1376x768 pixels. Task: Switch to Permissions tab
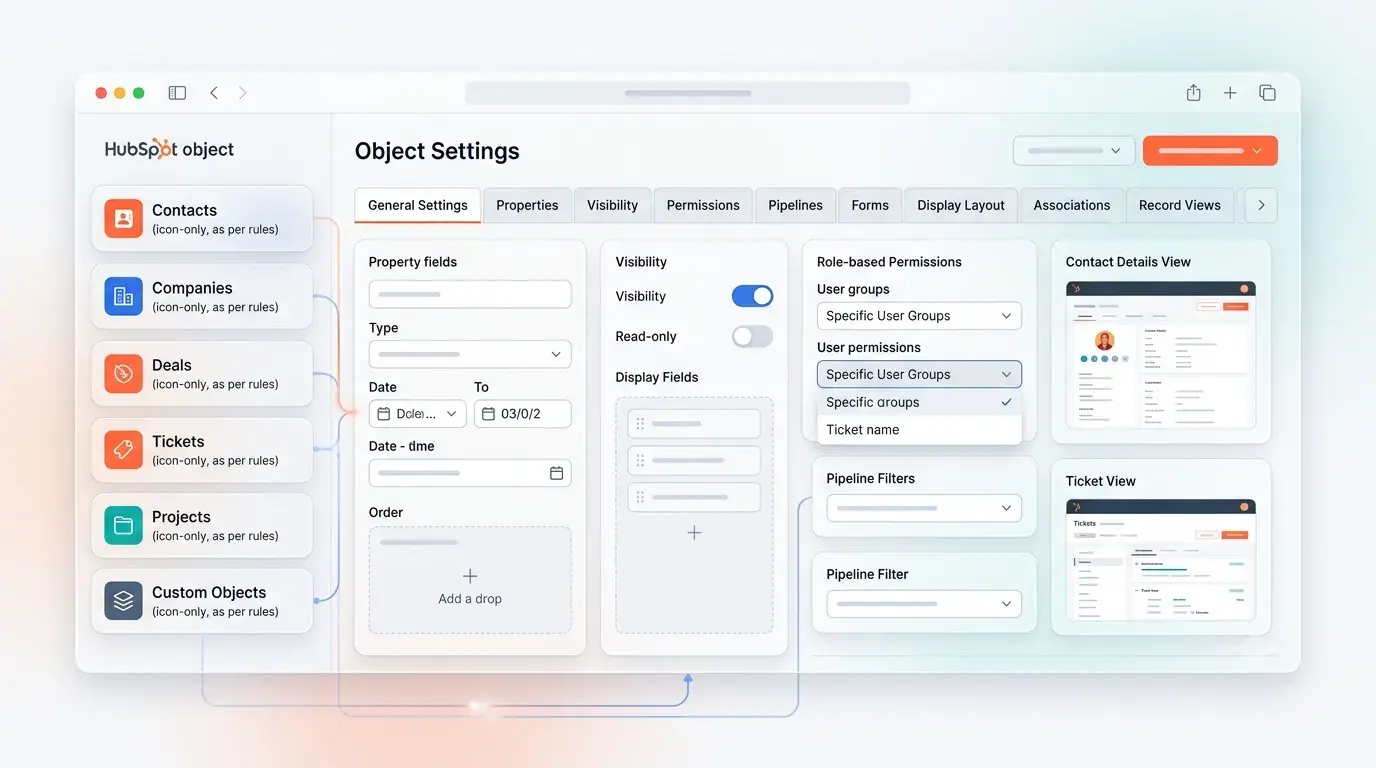pyautogui.click(x=703, y=205)
